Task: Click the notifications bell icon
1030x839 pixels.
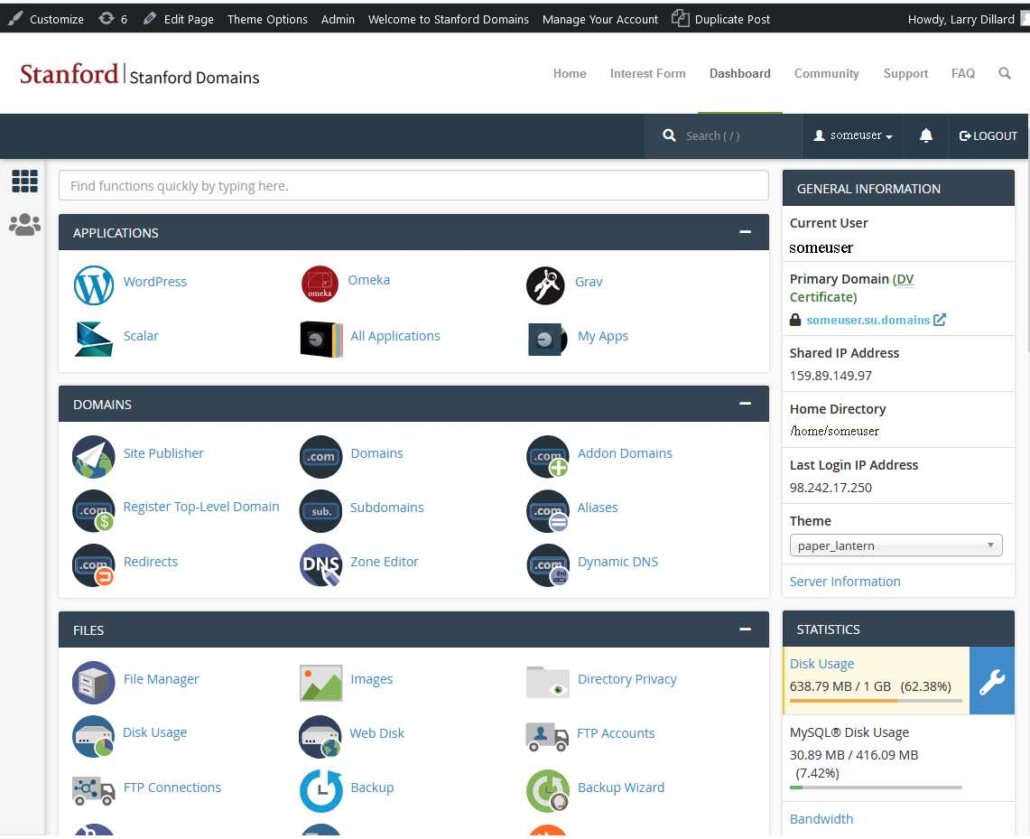Action: coord(926,136)
